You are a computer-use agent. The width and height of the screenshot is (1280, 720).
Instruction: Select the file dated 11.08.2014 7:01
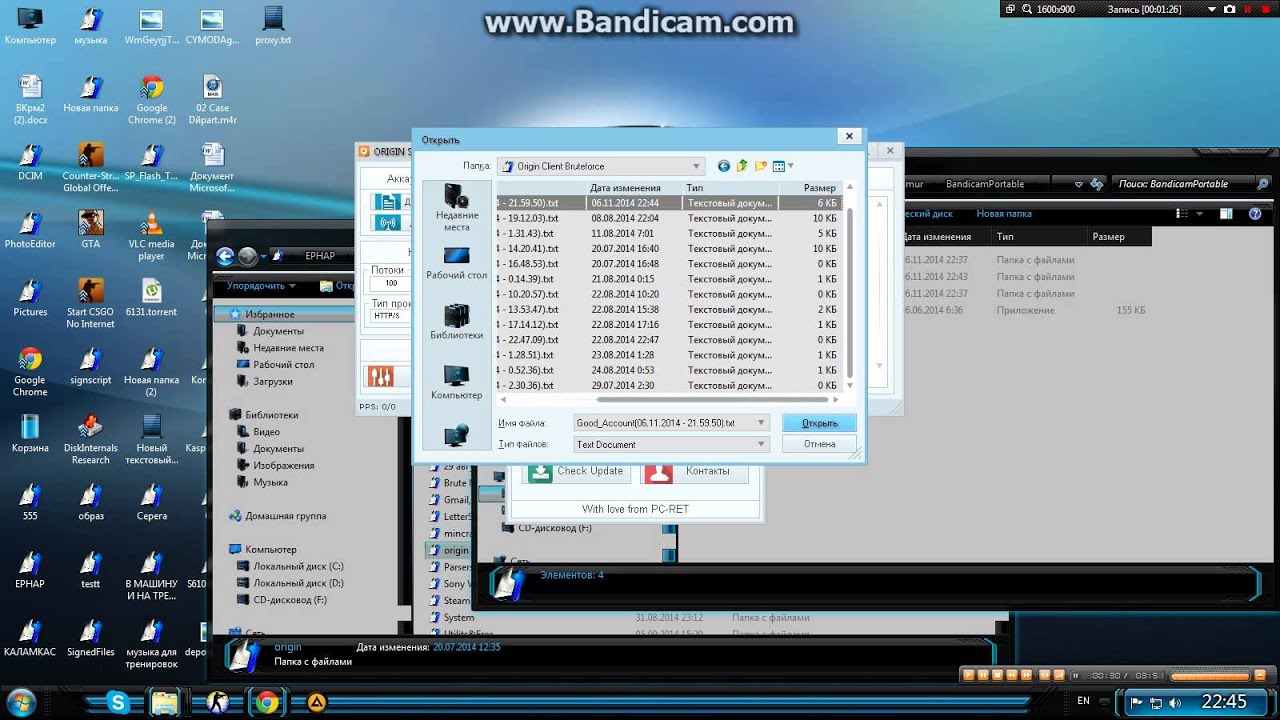click(668, 233)
